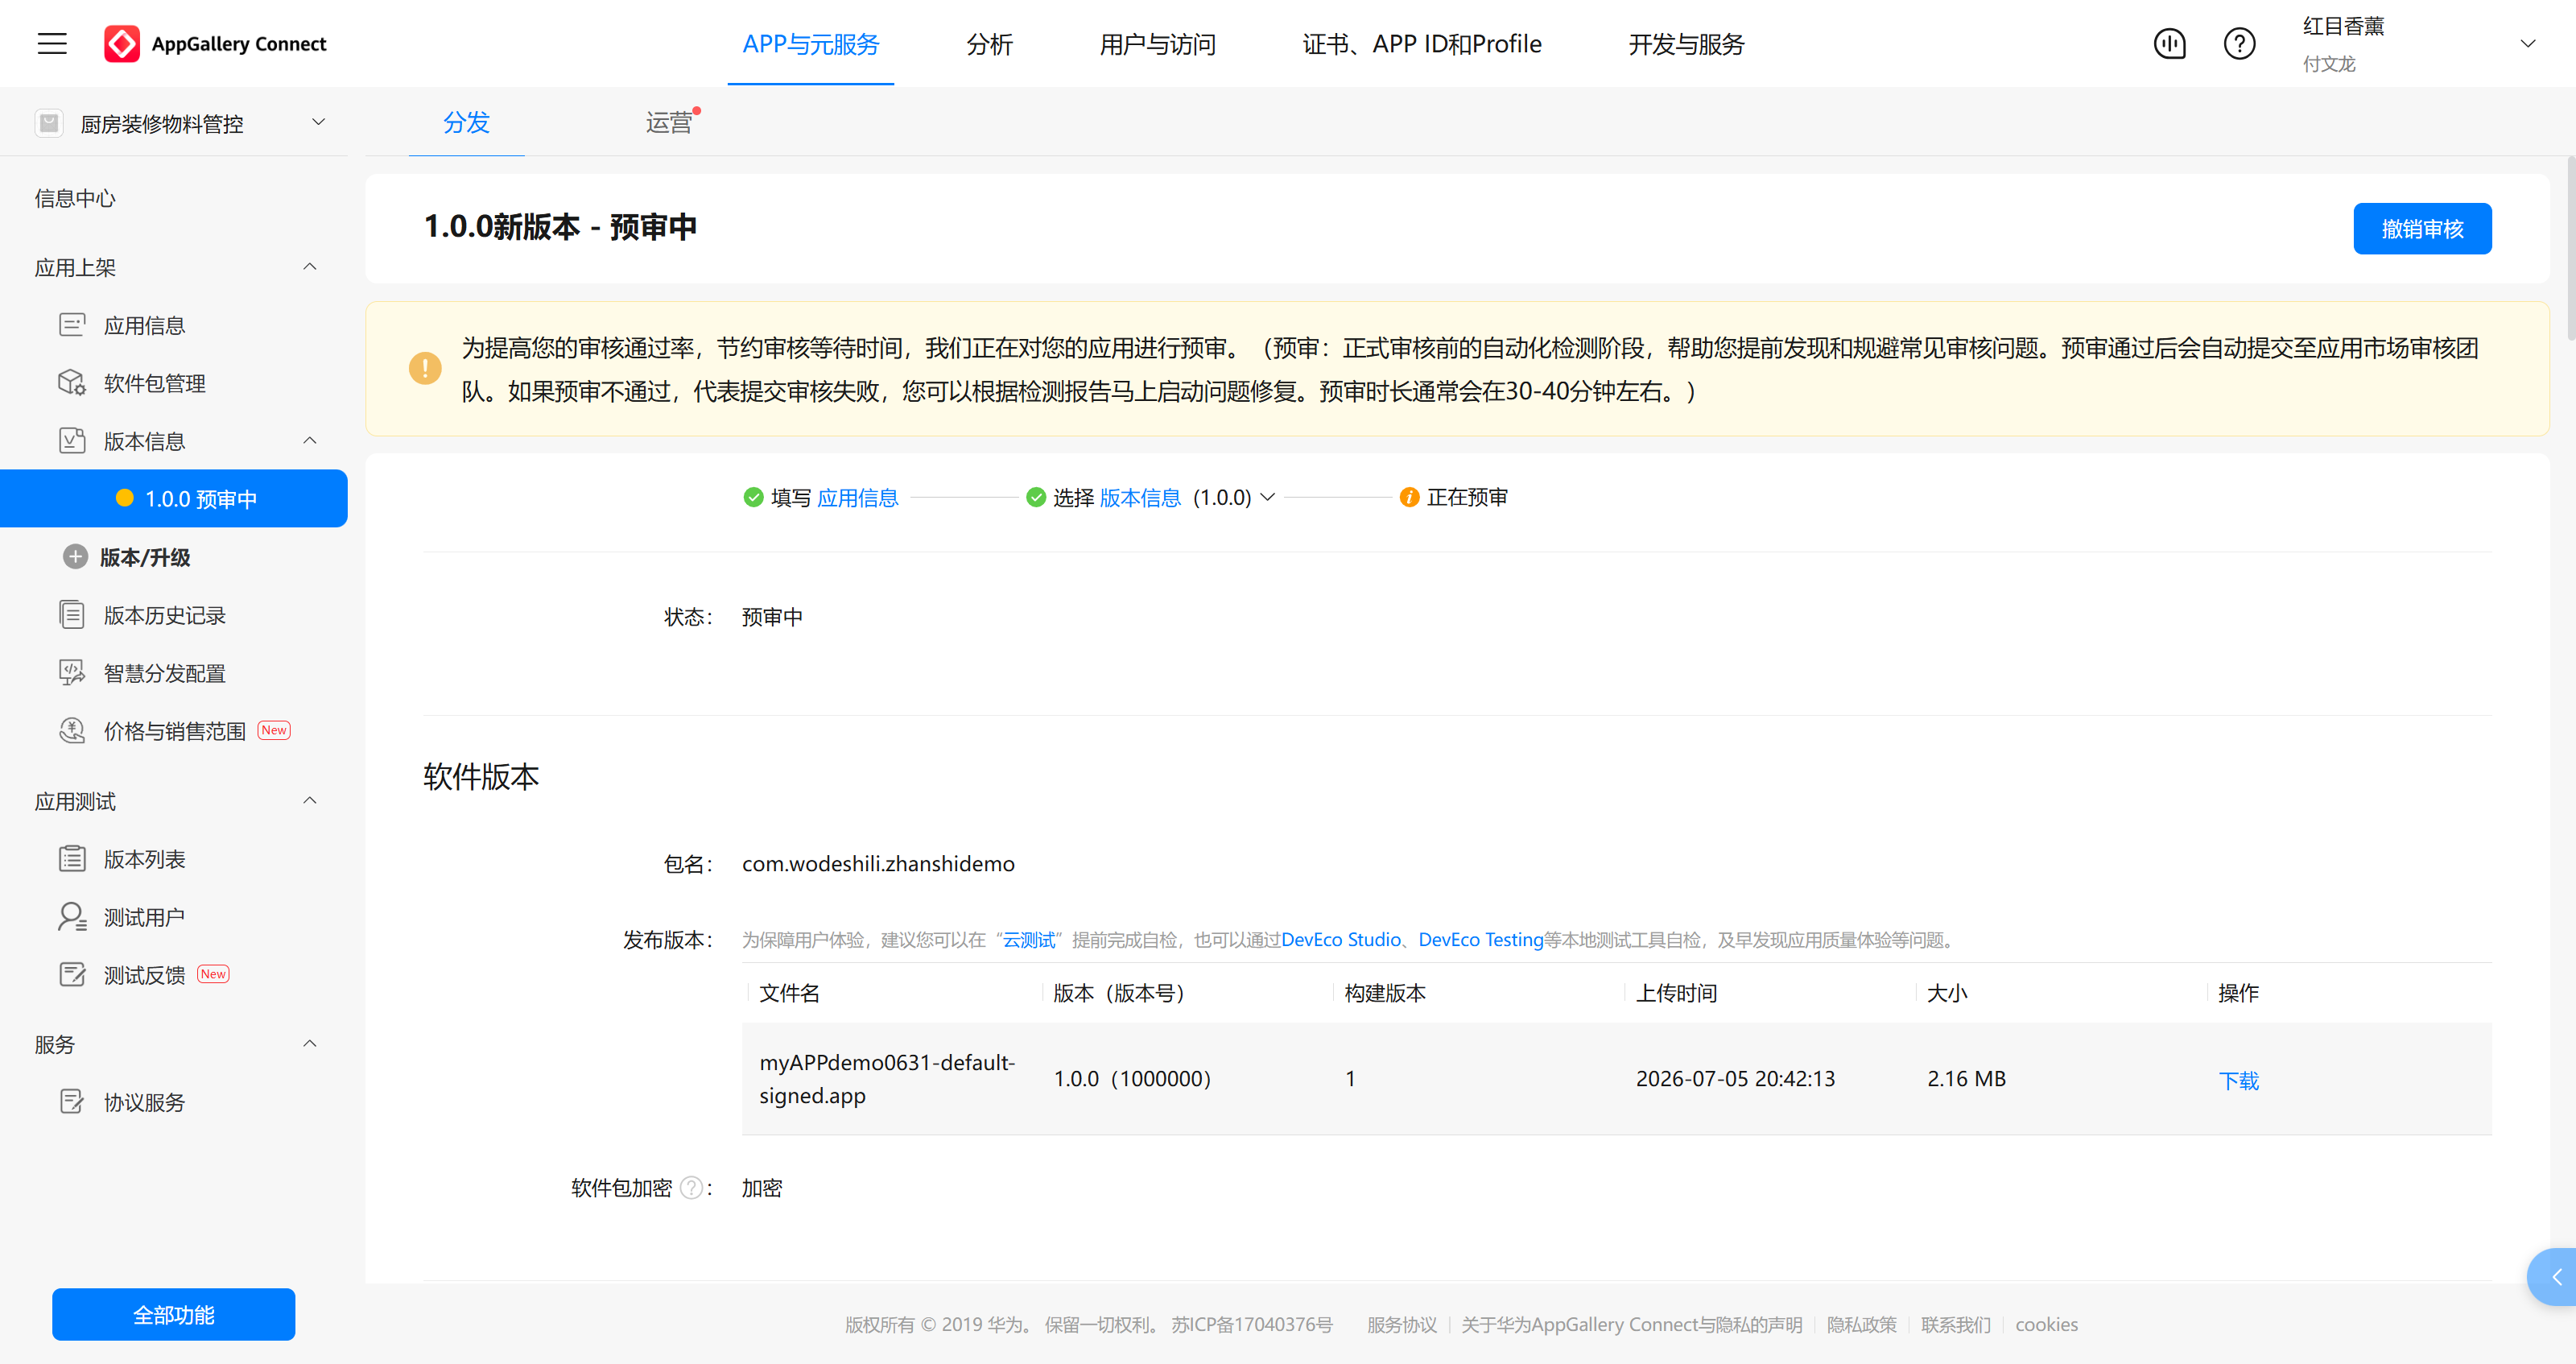Click the 版本列表 list icon
Viewport: 2576px width, 1364px height.
click(x=72, y=858)
